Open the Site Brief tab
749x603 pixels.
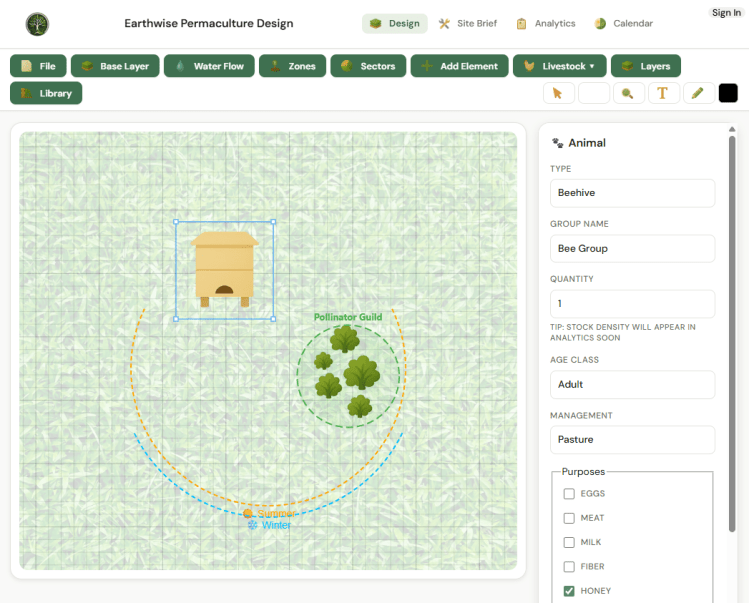click(x=467, y=23)
